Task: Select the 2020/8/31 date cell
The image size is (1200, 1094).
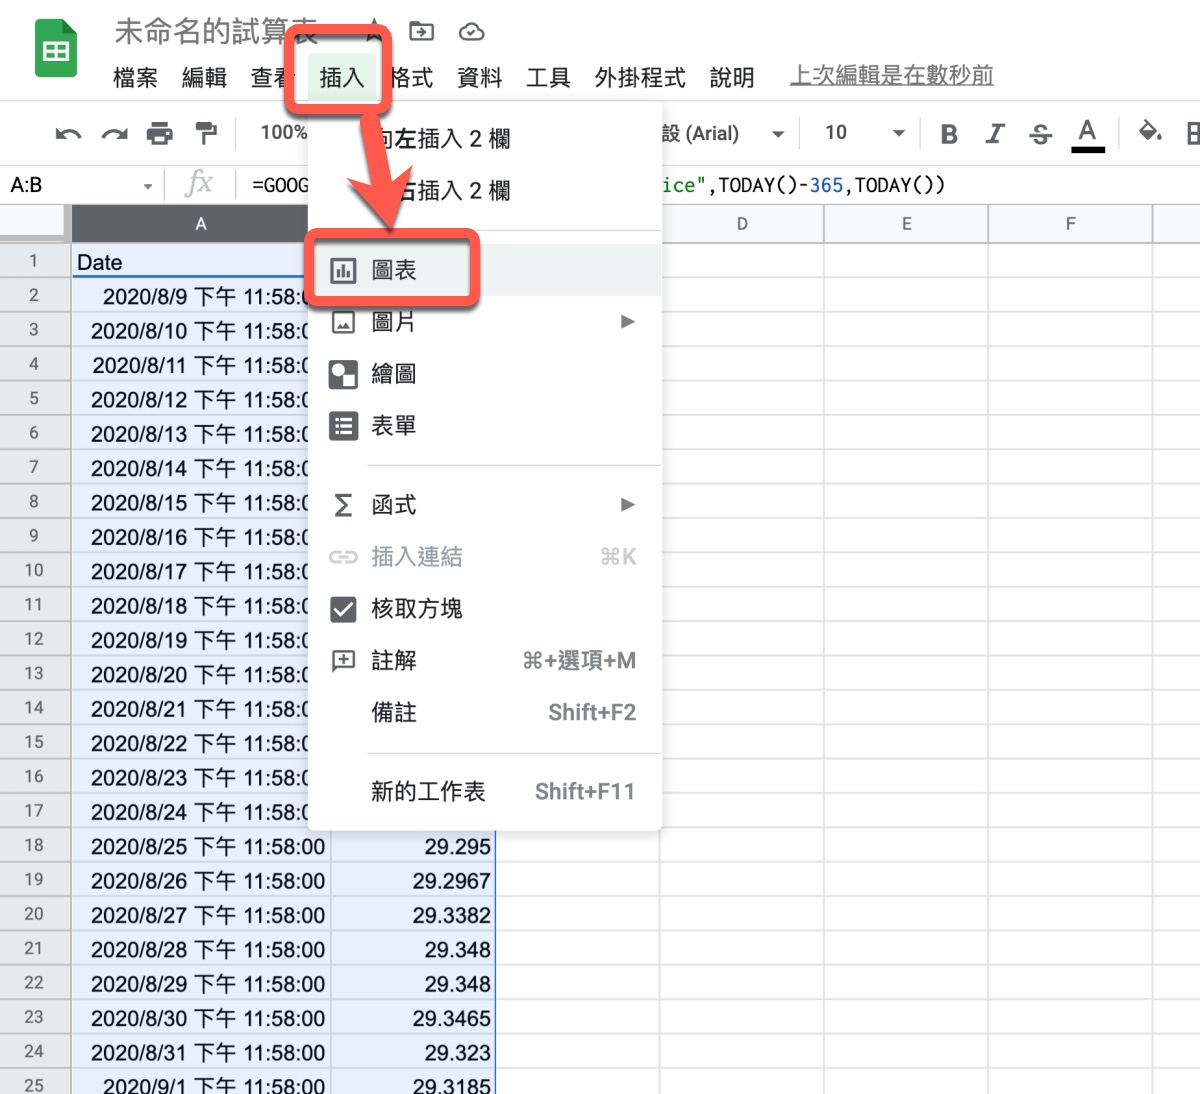Action: [x=201, y=1052]
